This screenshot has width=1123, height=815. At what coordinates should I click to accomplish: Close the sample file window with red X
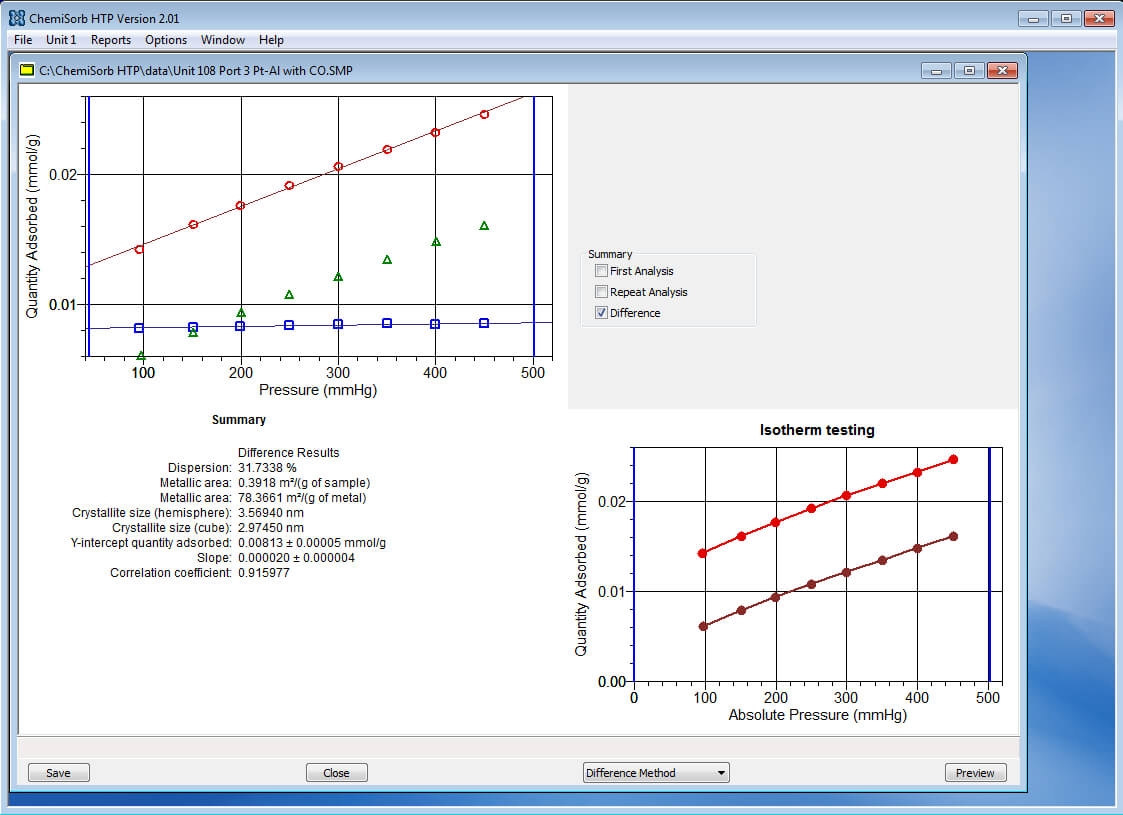pos(1001,70)
